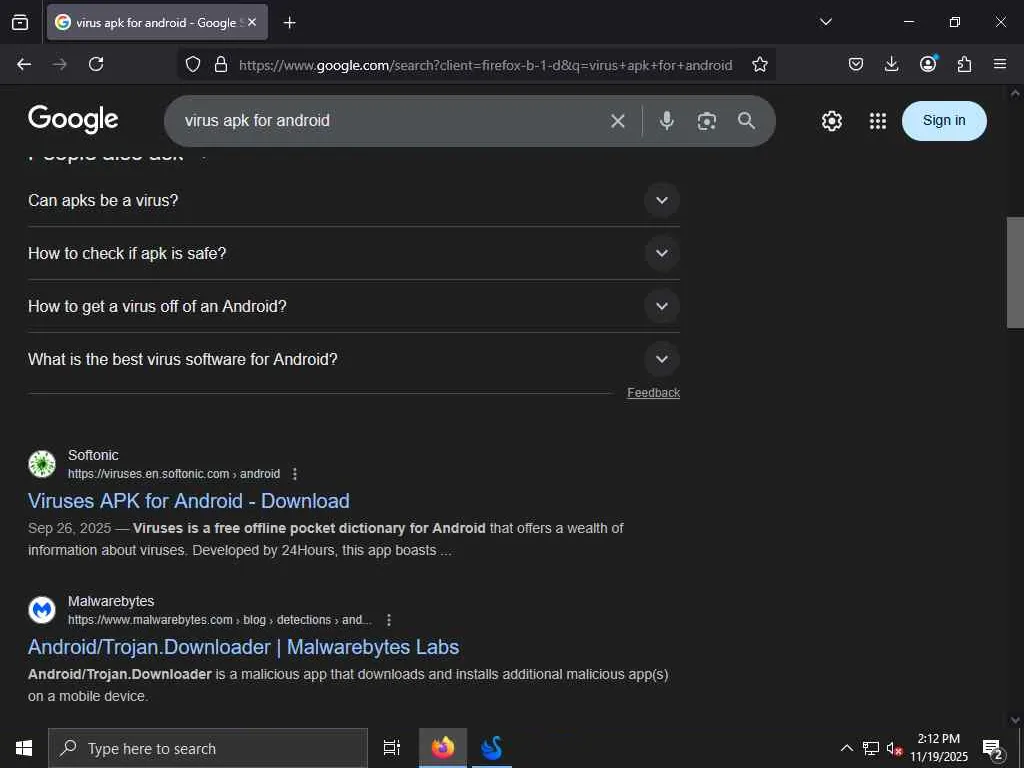The image size is (1024, 768).
Task: Clear the search query with X
Action: (x=618, y=121)
